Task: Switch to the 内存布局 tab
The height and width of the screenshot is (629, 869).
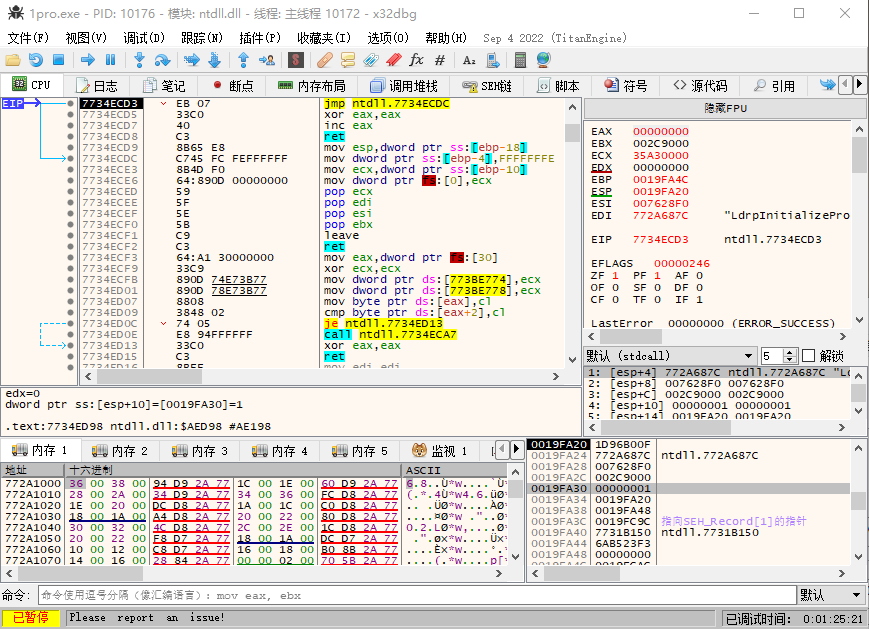Action: pyautogui.click(x=311, y=86)
